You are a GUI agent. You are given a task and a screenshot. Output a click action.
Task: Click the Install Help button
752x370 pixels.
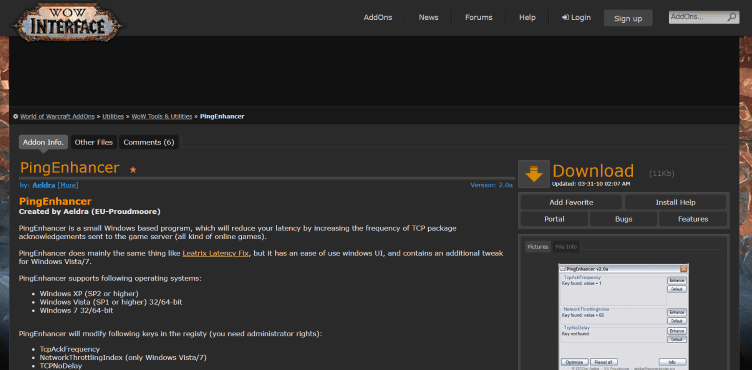point(675,203)
